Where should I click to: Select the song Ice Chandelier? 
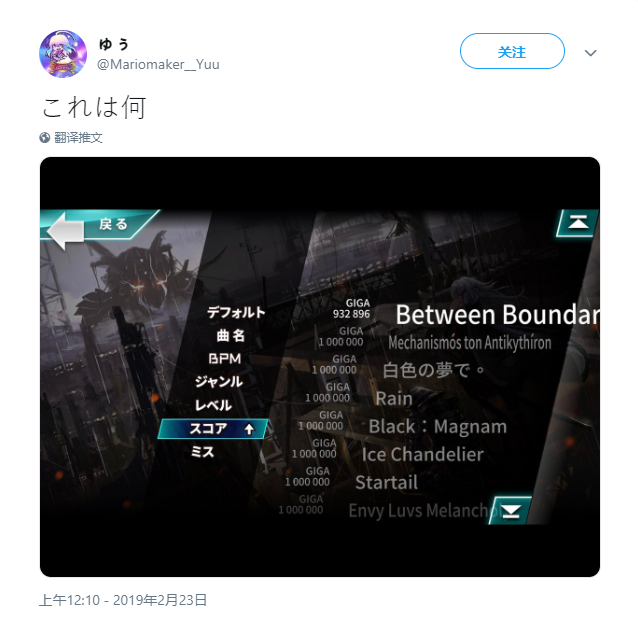pos(423,454)
